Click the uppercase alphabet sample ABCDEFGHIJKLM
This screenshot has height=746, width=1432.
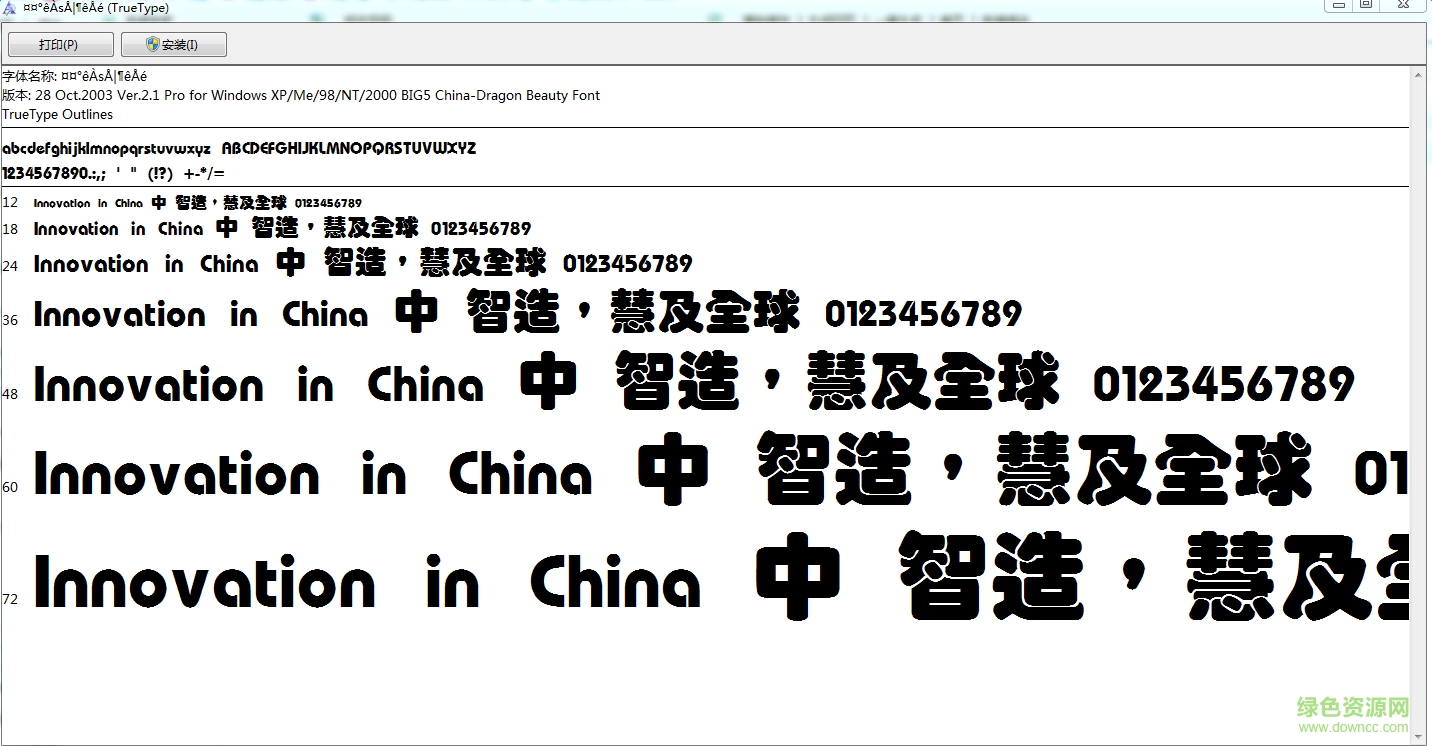[348, 149]
